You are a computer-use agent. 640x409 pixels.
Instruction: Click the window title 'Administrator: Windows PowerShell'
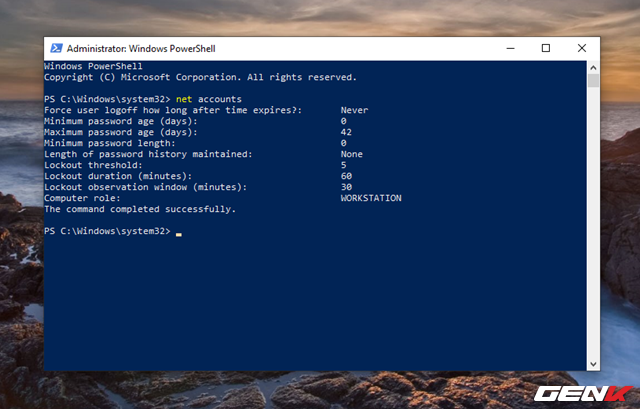141,49
